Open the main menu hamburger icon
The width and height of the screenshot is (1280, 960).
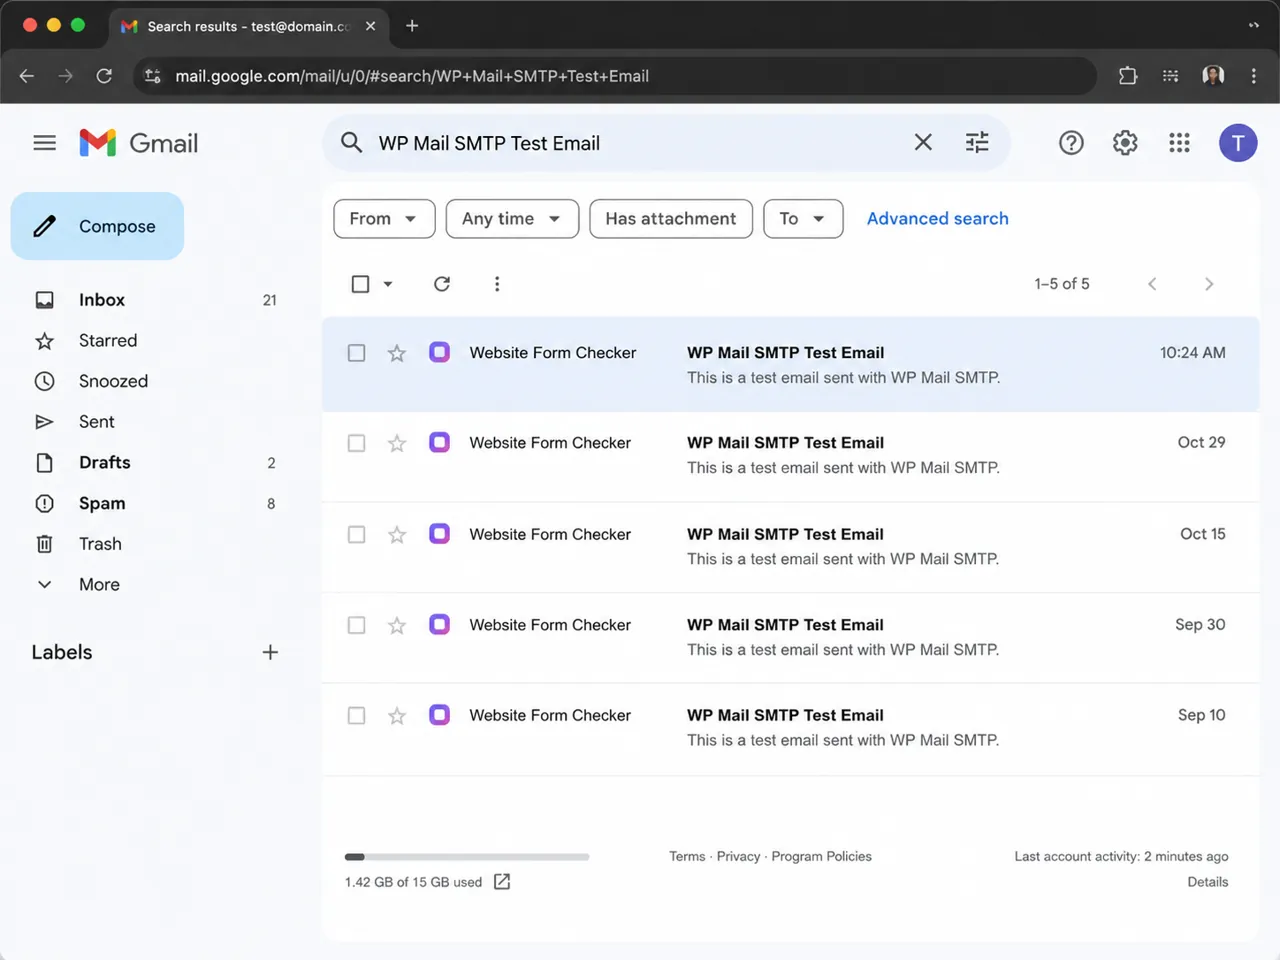[x=44, y=143]
